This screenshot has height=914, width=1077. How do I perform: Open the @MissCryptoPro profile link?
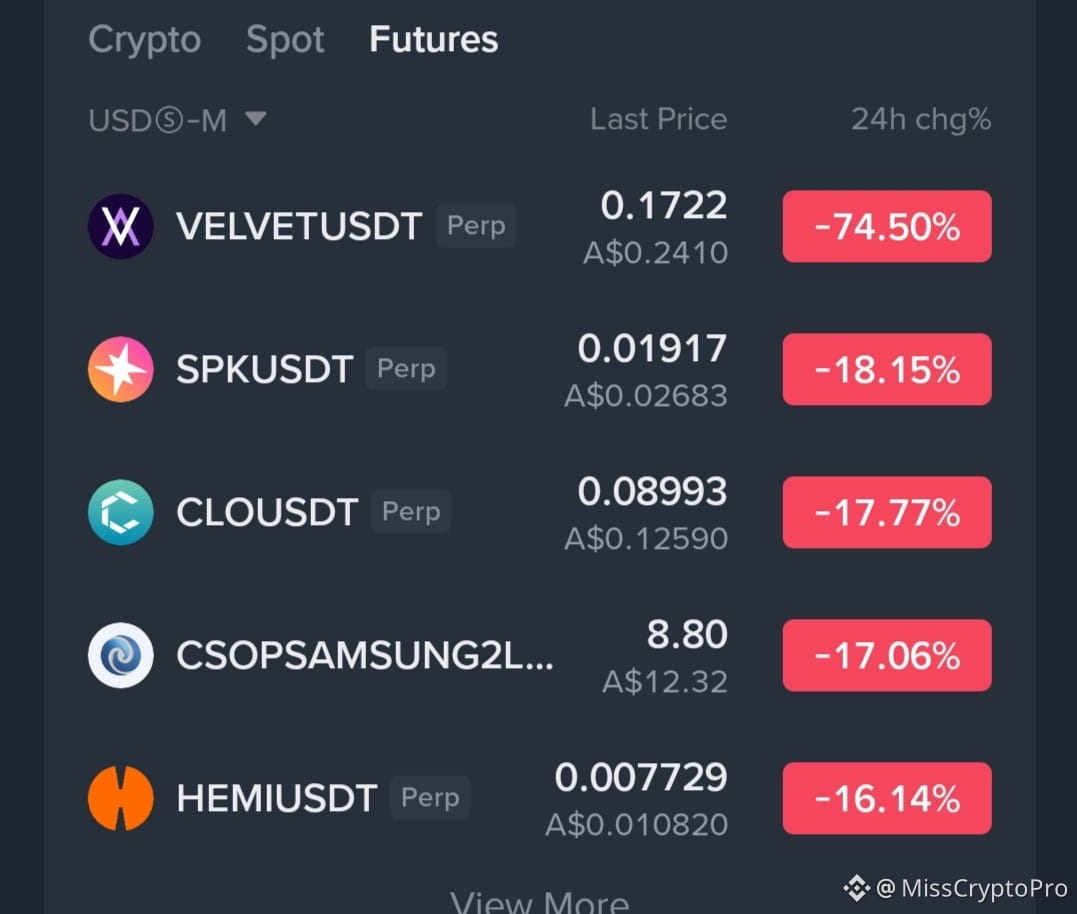tap(972, 888)
